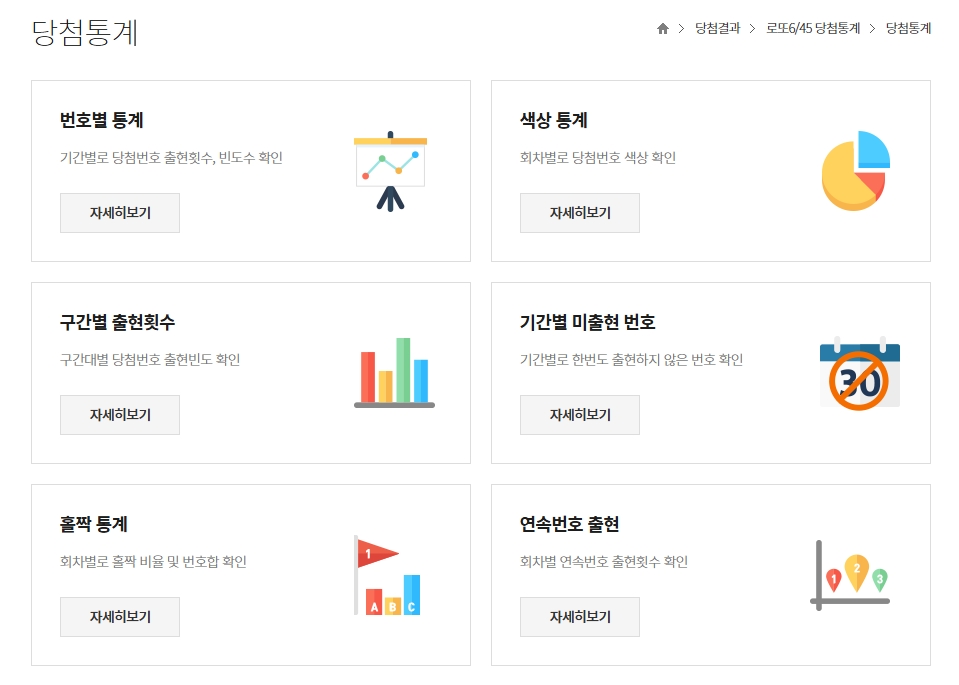Click the bar graph icon on 구간별 출현횟수 card
This screenshot has width=959, height=685.
394,370
